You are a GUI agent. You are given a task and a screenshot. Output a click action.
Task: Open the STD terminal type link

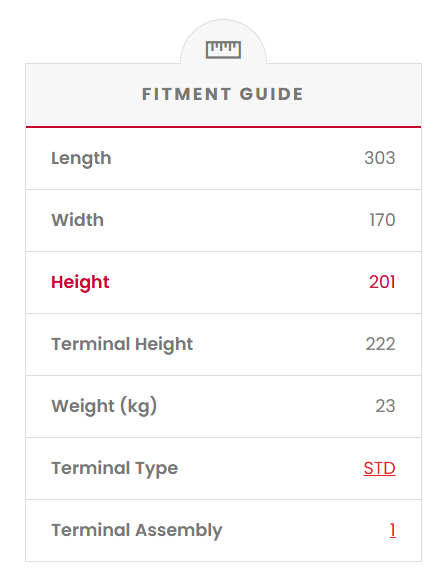(379, 468)
